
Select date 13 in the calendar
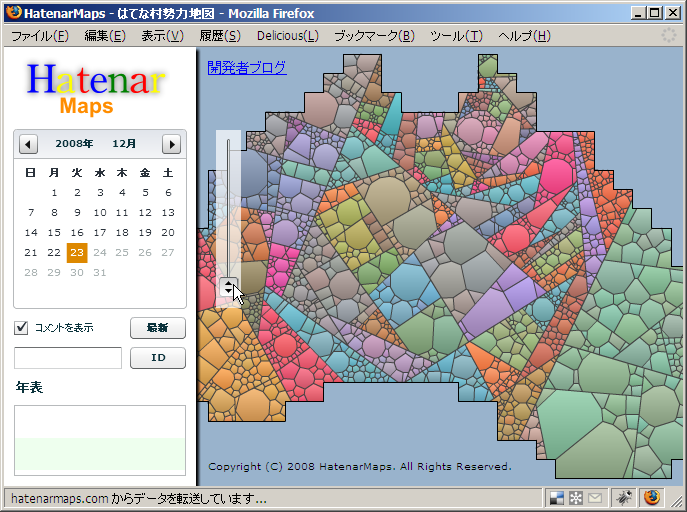pos(168,212)
